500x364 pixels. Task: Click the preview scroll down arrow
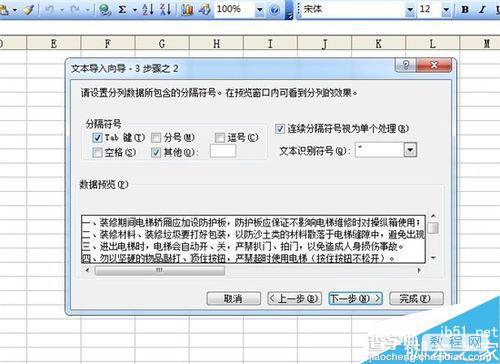pyautogui.click(x=433, y=258)
